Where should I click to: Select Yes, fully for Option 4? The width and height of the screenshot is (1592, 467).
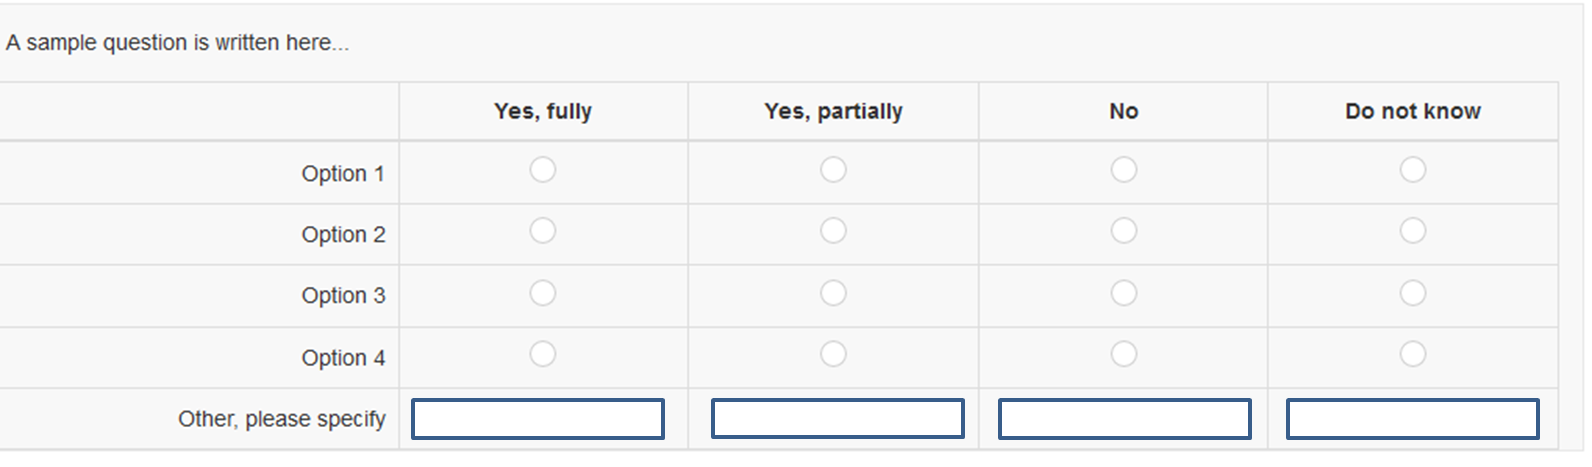point(543,354)
